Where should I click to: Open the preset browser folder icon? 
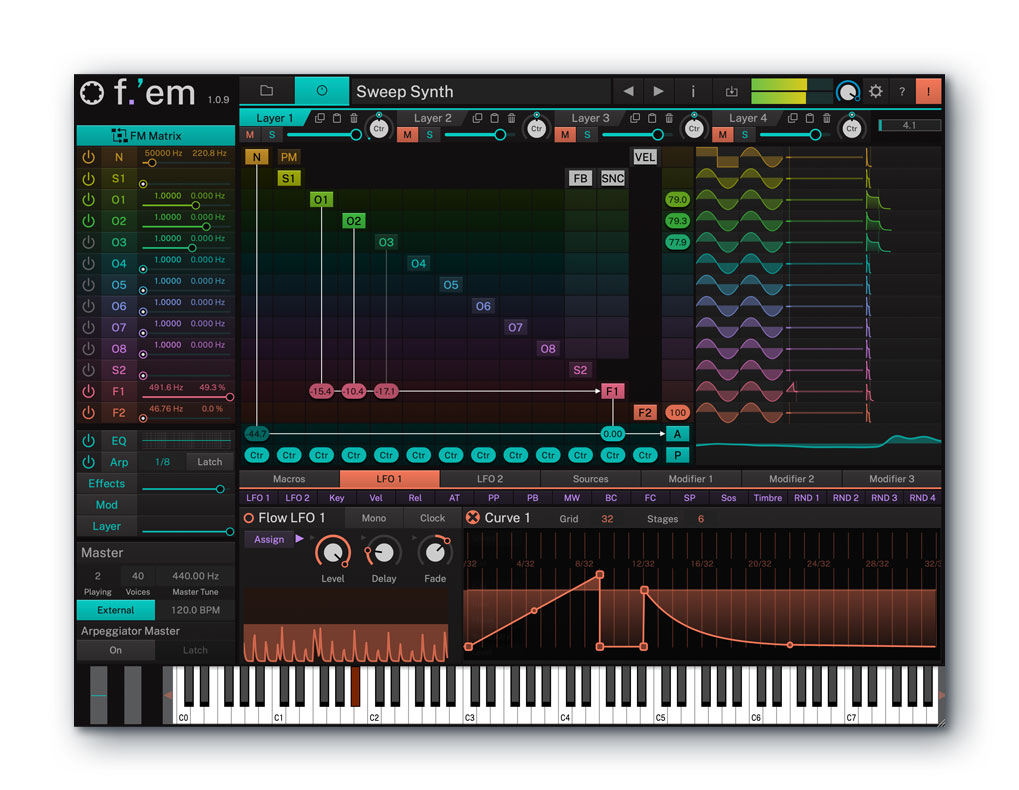[266, 91]
